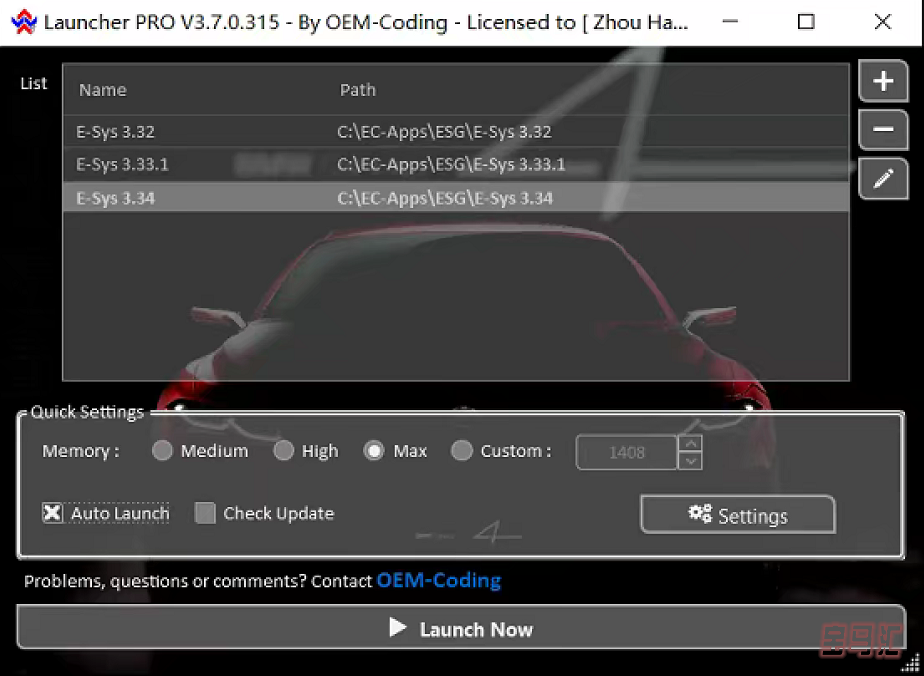Image resolution: width=924 pixels, height=676 pixels.
Task: Disable the Auto Launch checkbox
Action: coord(52,513)
